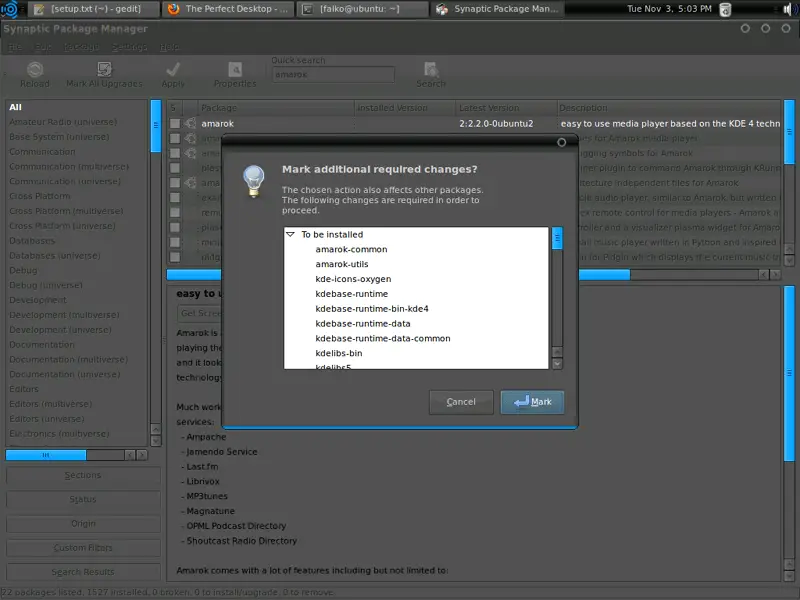Select kdelibs-bin in the dialog list
This screenshot has width=800, height=600.
(339, 353)
